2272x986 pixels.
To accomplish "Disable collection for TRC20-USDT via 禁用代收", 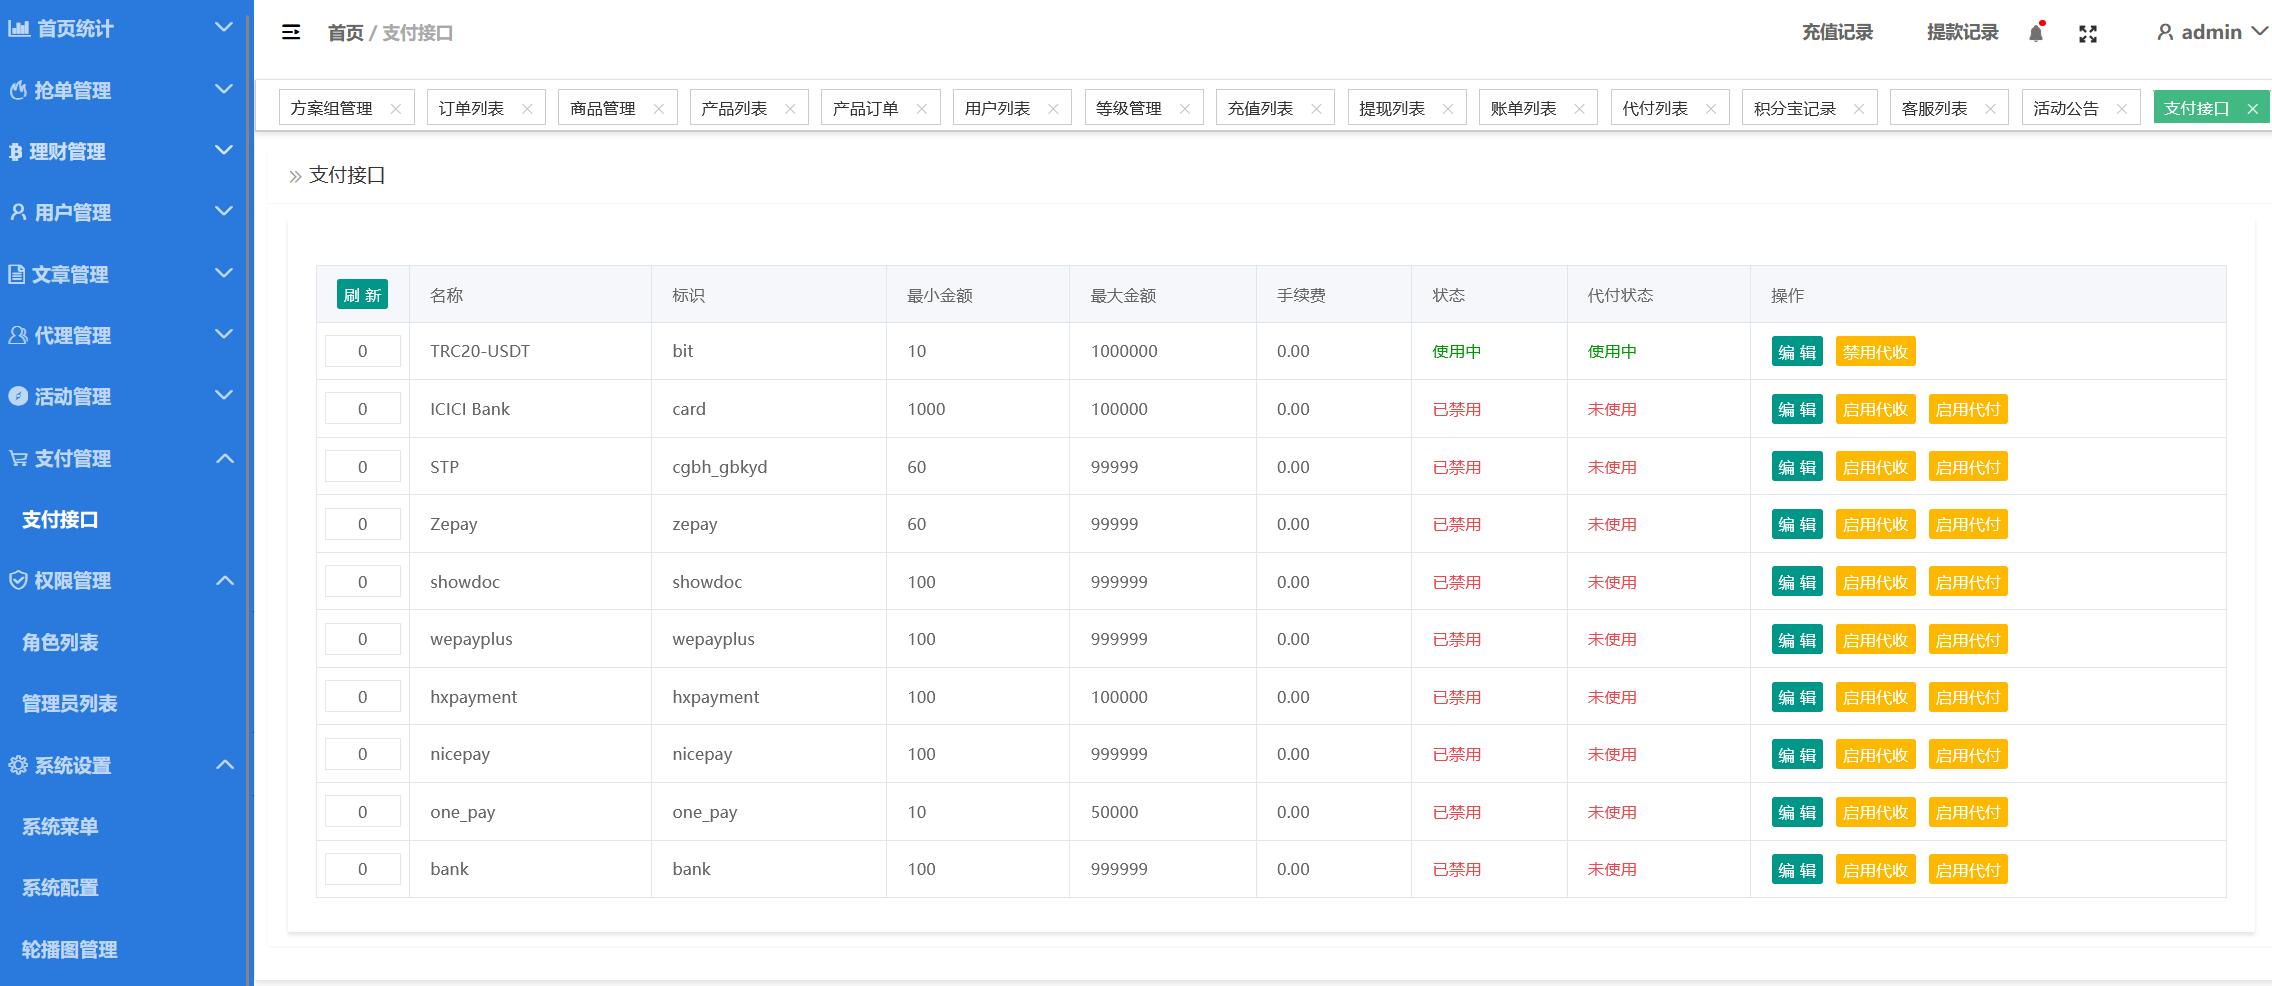I will click(x=1875, y=352).
